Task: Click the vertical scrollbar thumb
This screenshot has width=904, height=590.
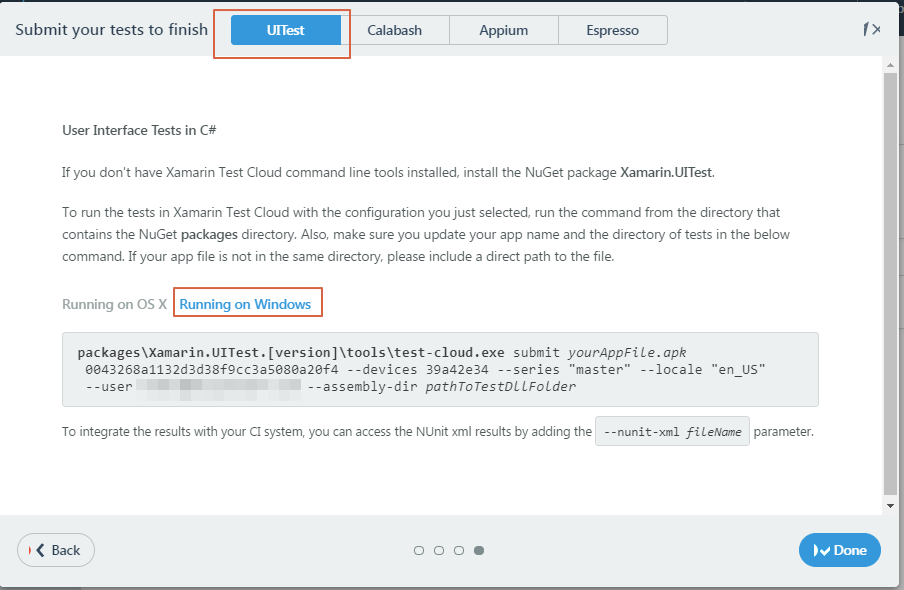Action: [890, 283]
